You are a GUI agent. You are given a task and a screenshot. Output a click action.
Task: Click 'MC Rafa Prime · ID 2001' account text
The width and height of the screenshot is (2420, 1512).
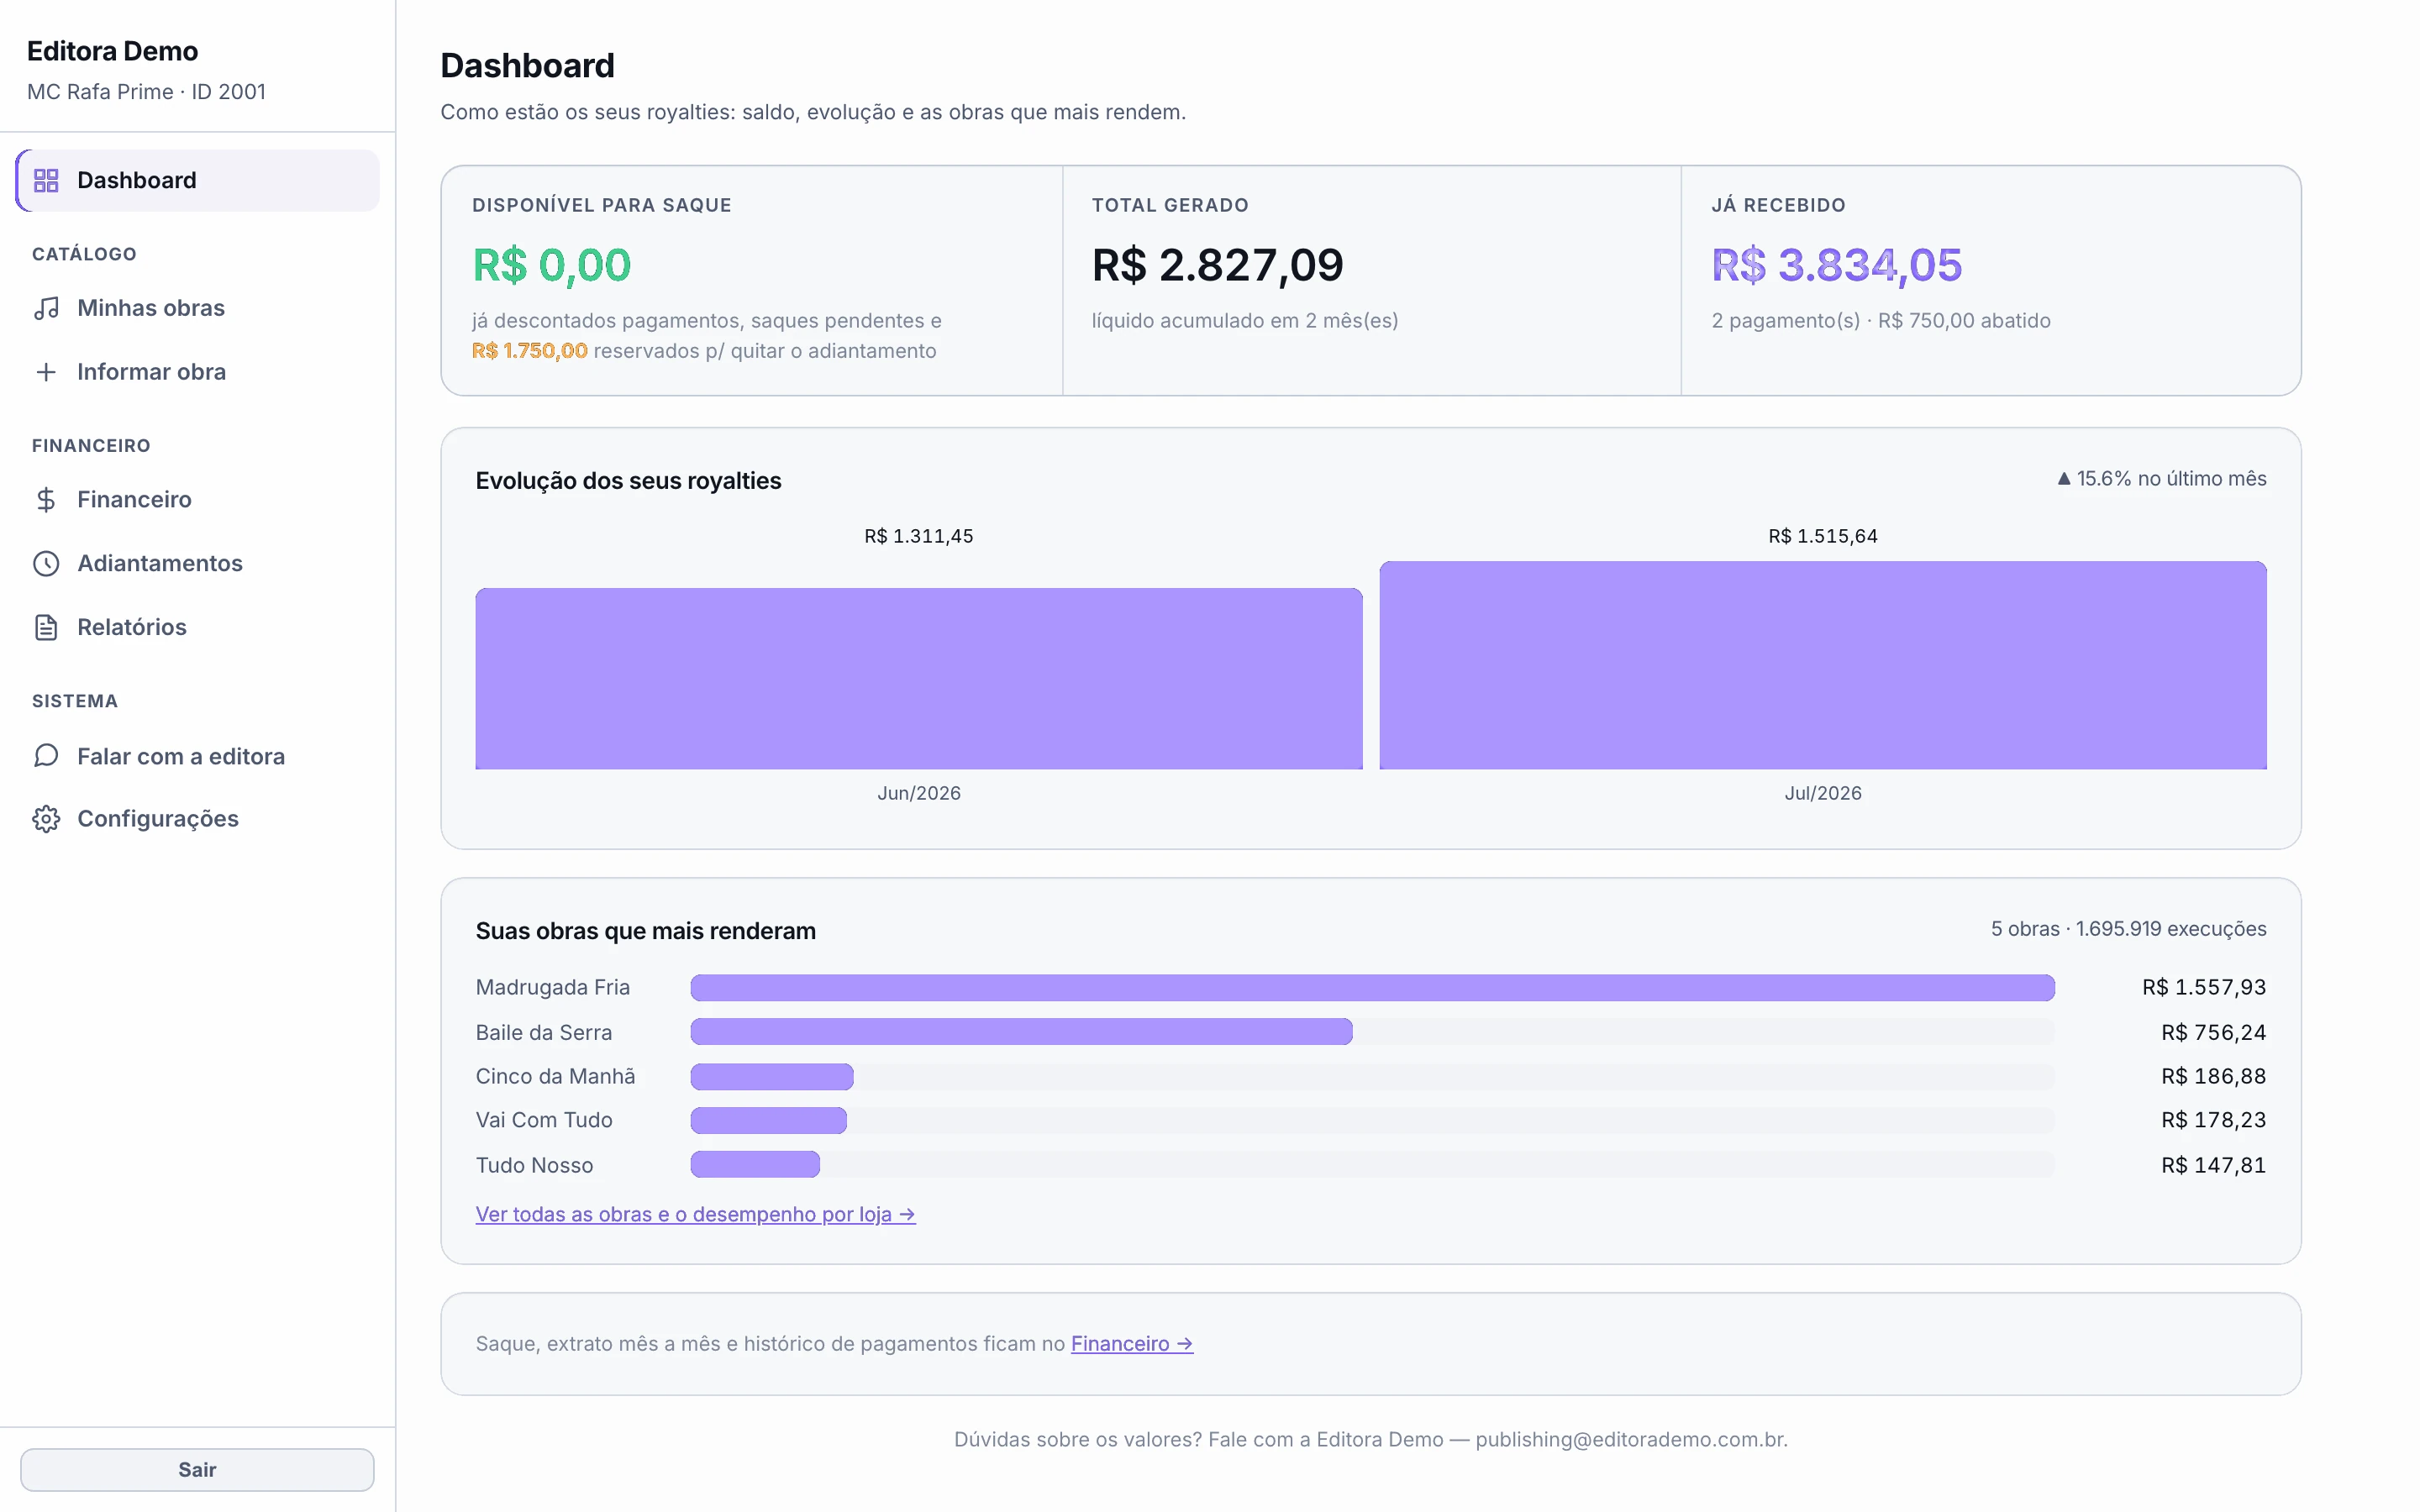pyautogui.click(x=146, y=92)
